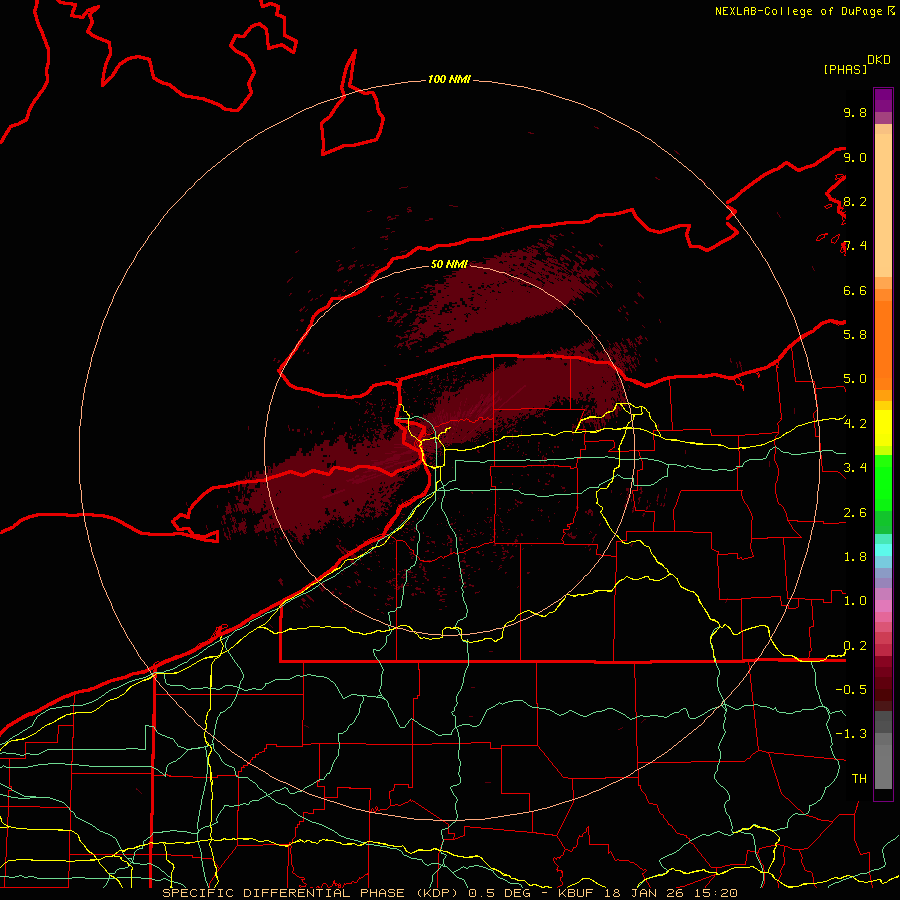Click the NEXLAB-College of DuPage title text
The image size is (900, 900).
click(798, 11)
